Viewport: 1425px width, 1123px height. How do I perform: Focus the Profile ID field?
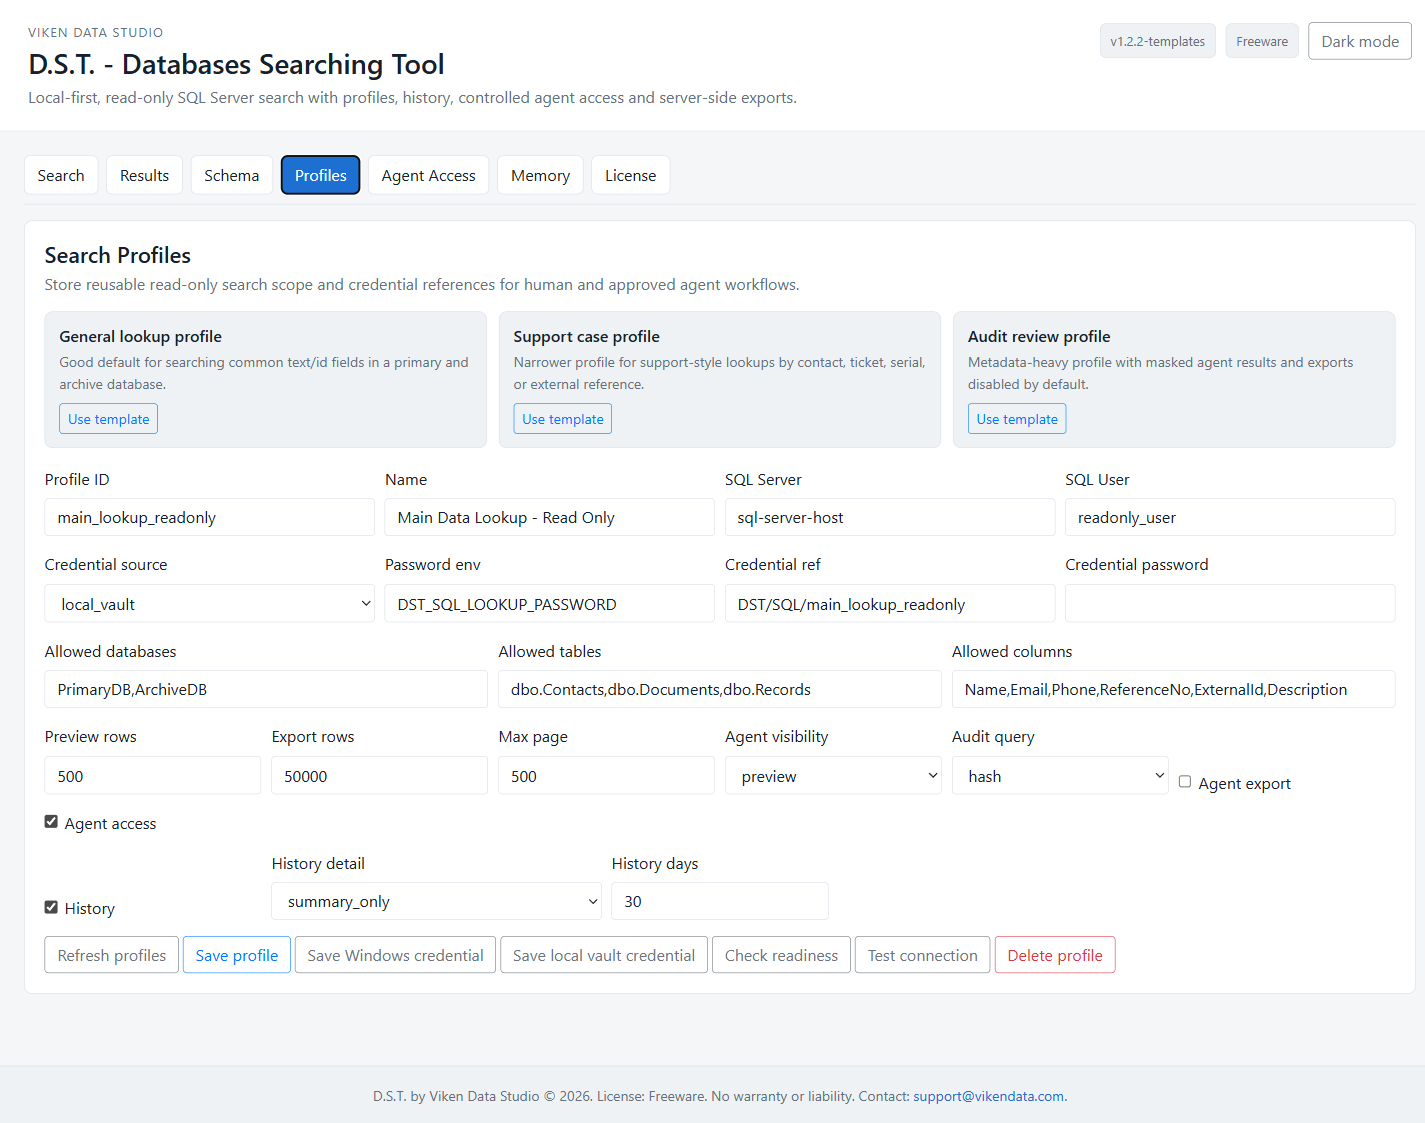pyautogui.click(x=210, y=517)
